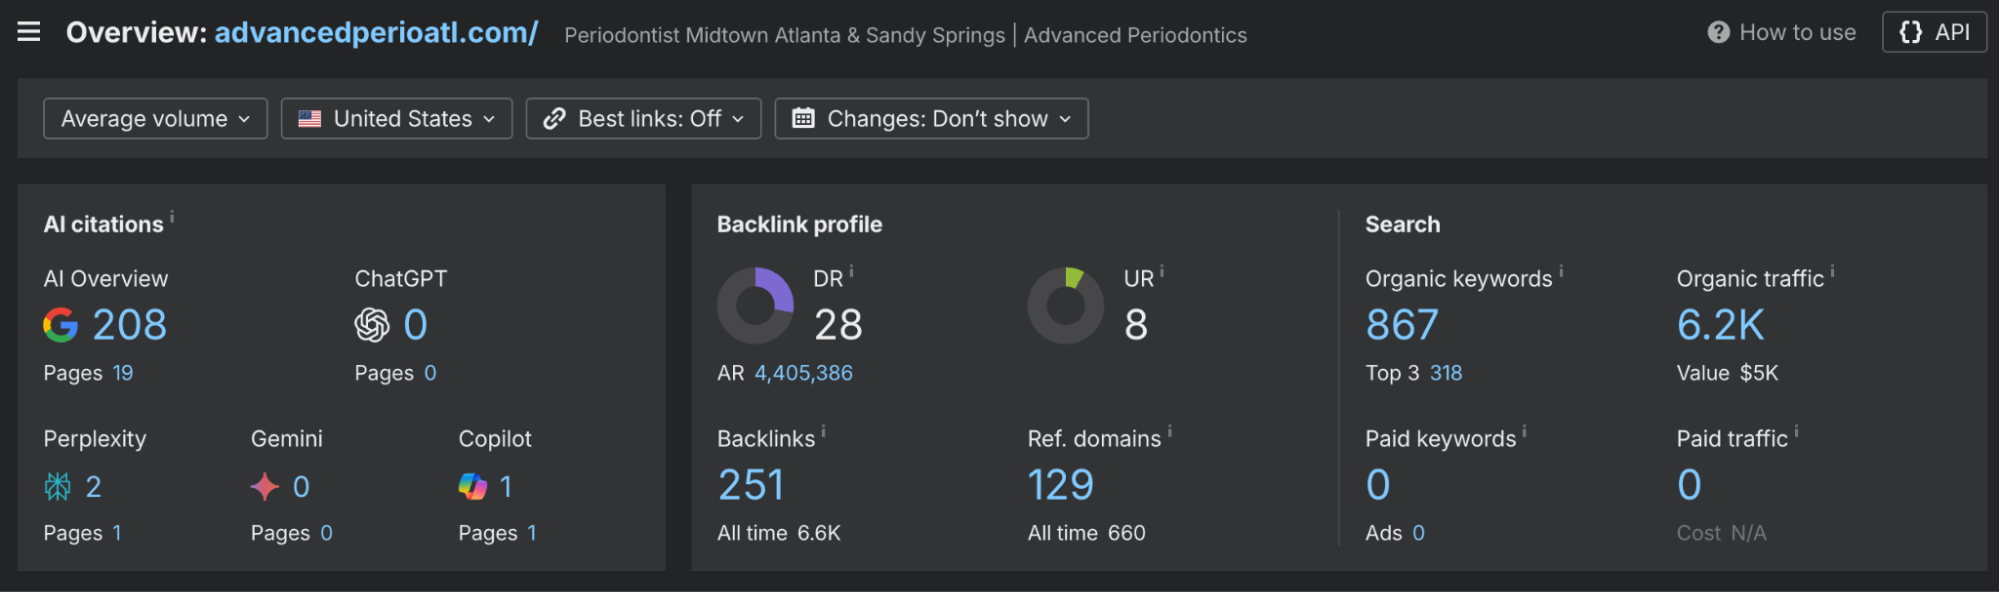Click the DR donut chart

[756, 306]
